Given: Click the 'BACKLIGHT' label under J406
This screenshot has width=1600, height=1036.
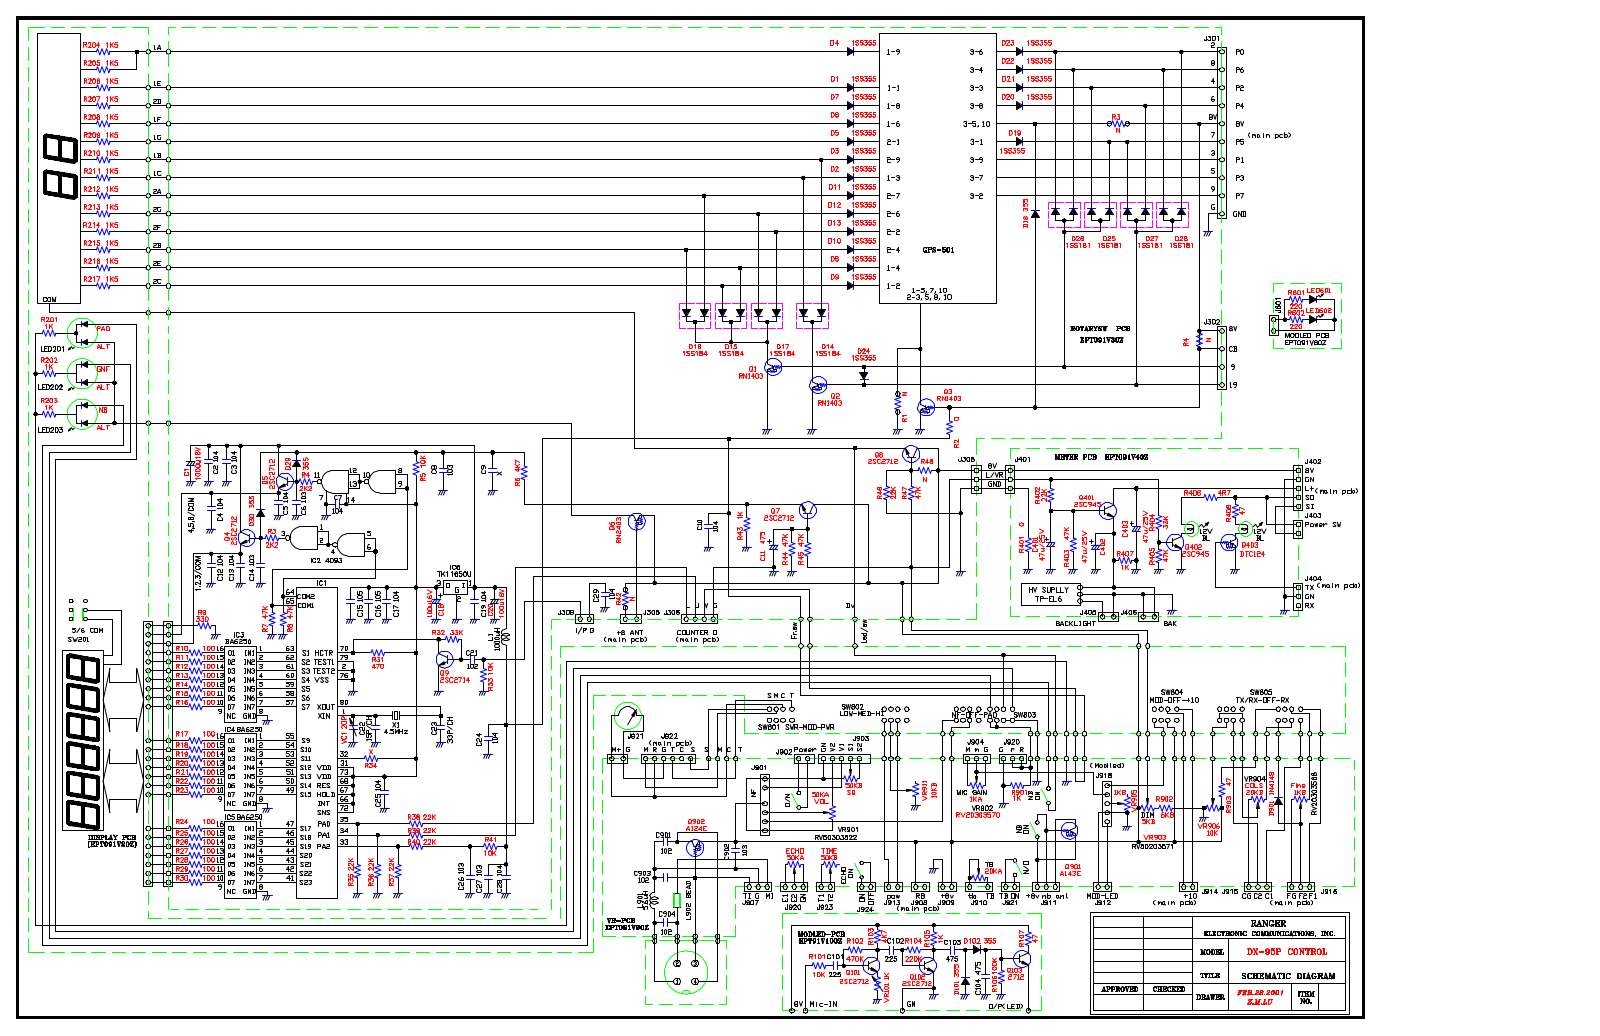Looking at the screenshot, I should click(1075, 623).
